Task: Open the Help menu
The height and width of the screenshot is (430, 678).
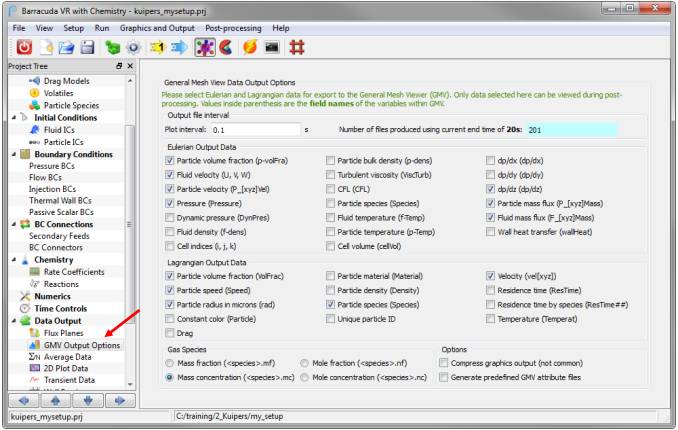Action: pos(281,28)
